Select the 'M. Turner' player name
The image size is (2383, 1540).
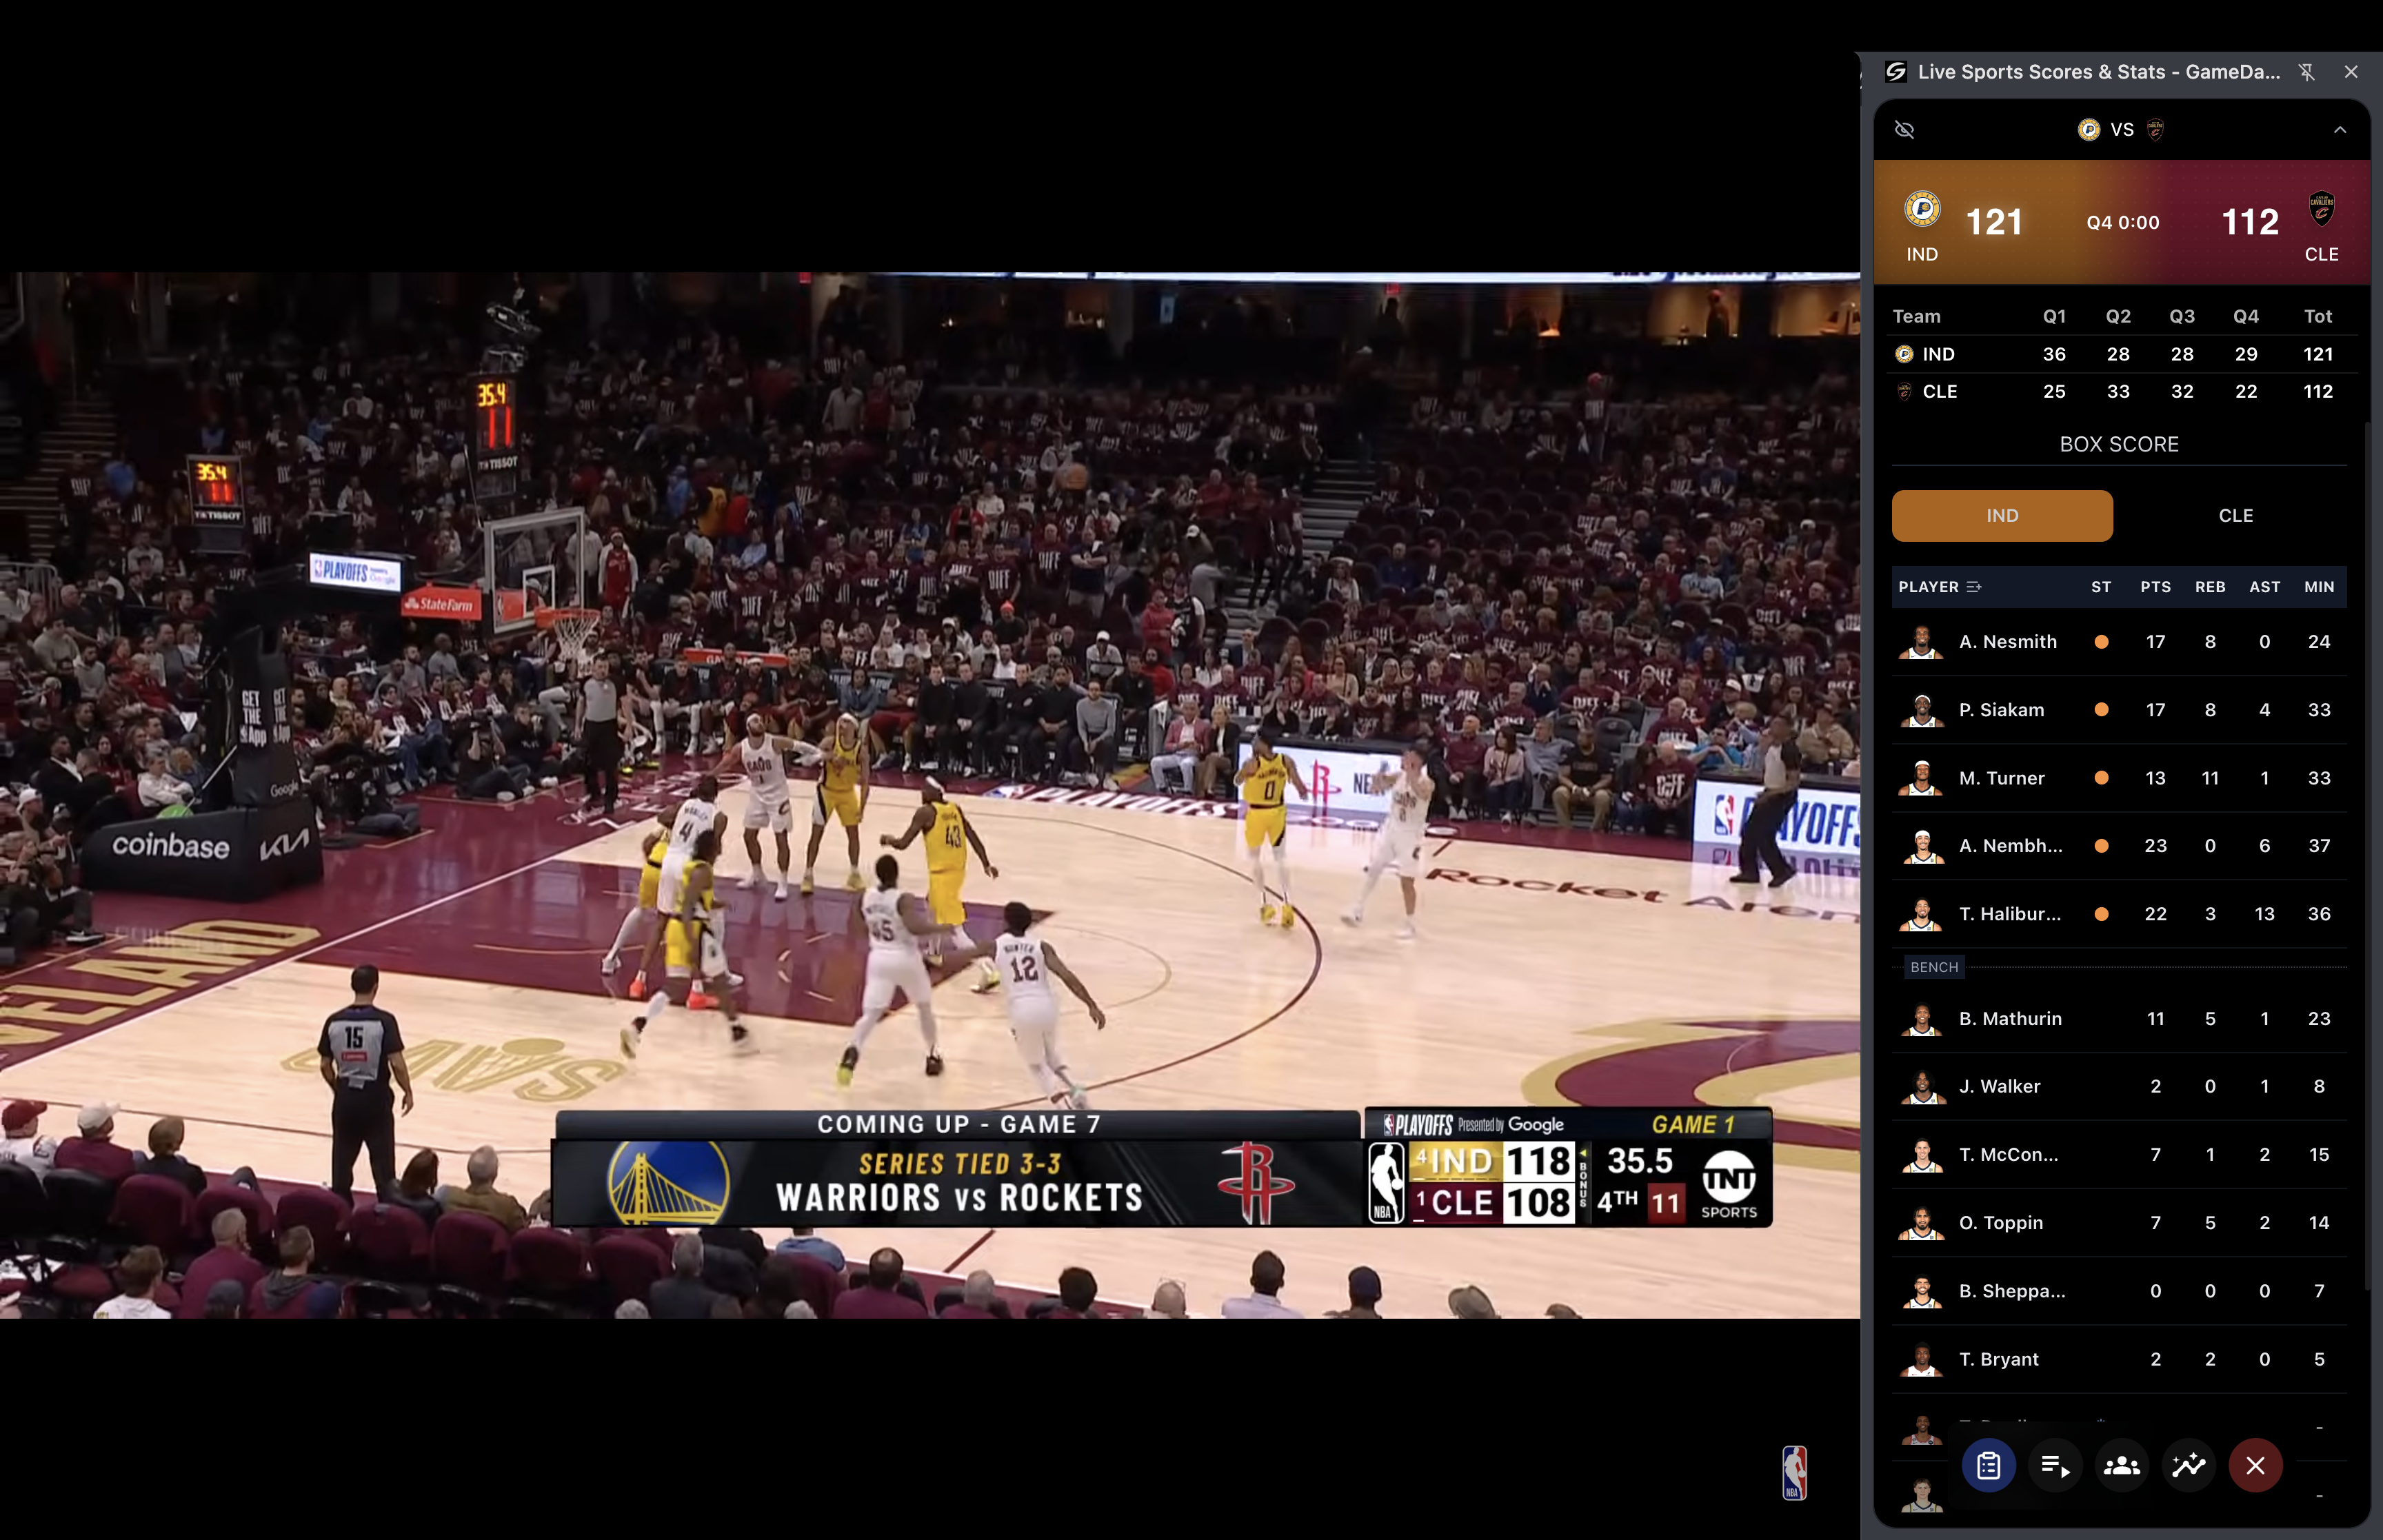pyautogui.click(x=2002, y=778)
